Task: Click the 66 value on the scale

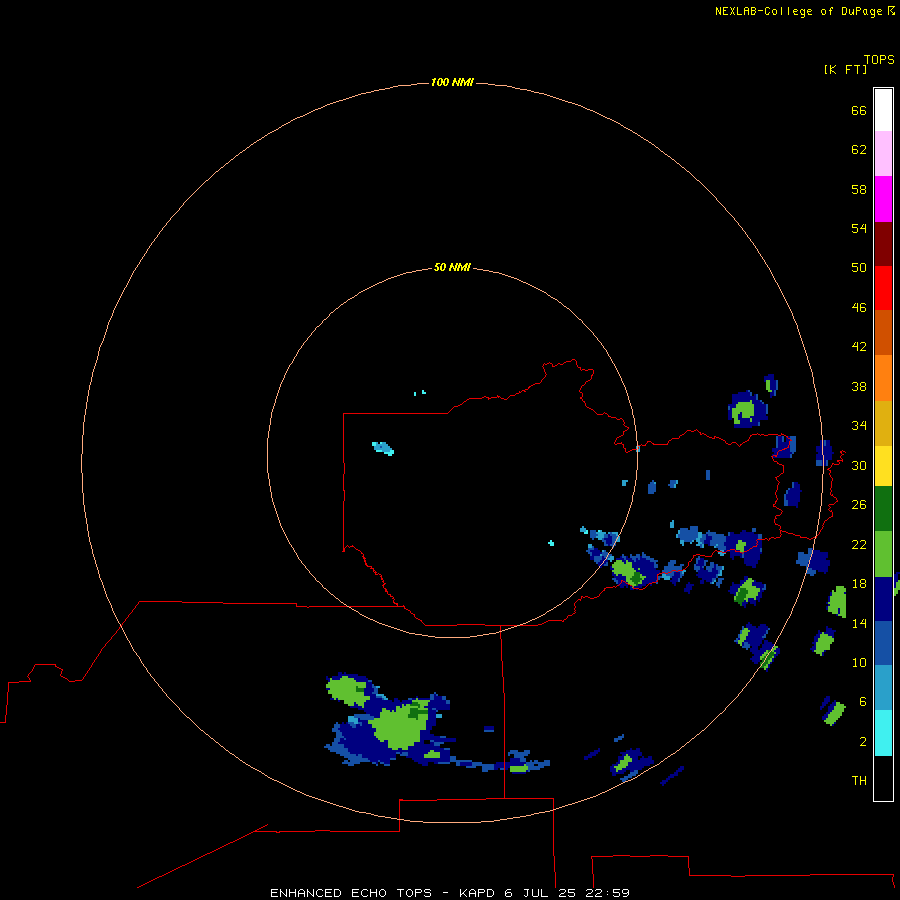Action: (x=859, y=110)
